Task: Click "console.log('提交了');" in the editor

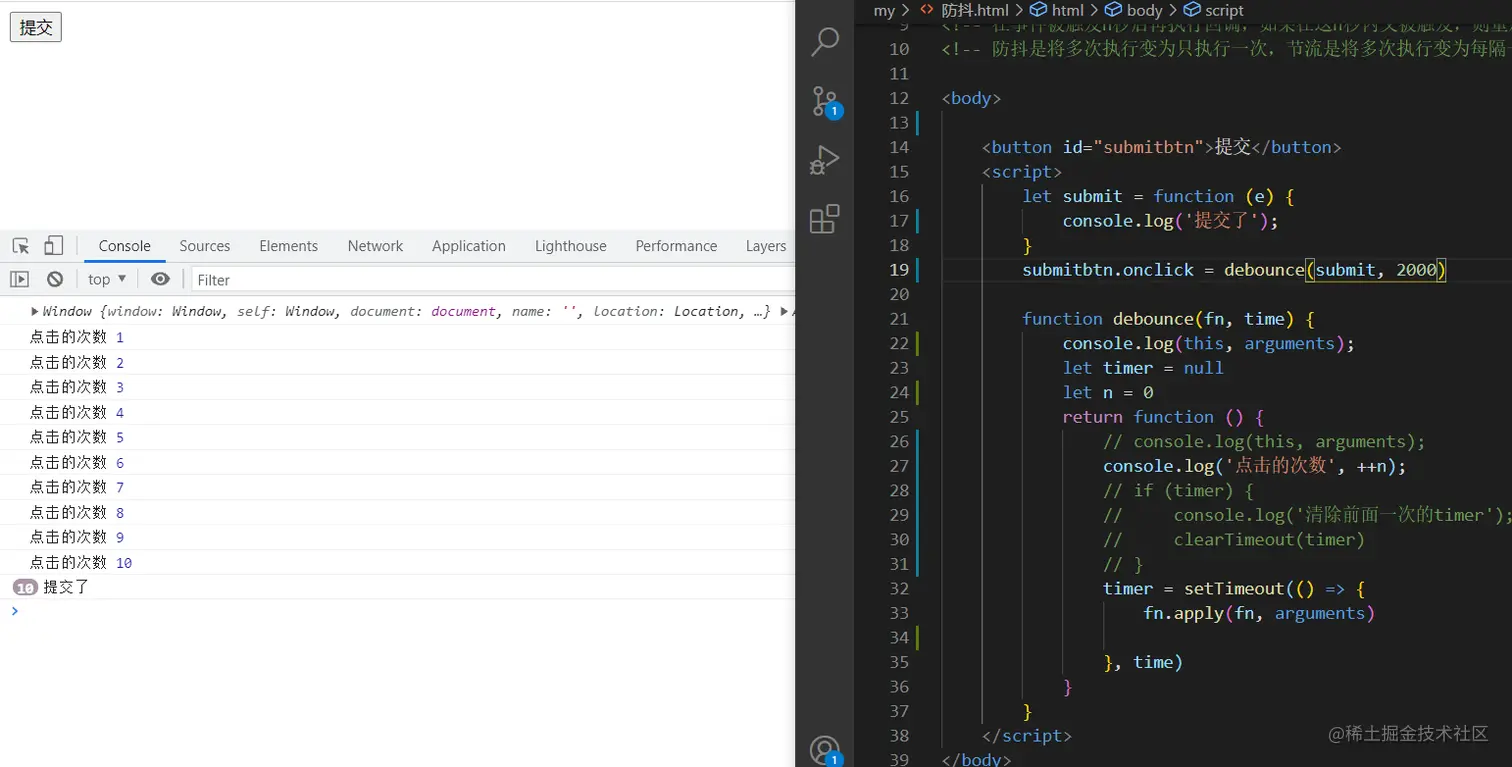Action: click(1171, 221)
